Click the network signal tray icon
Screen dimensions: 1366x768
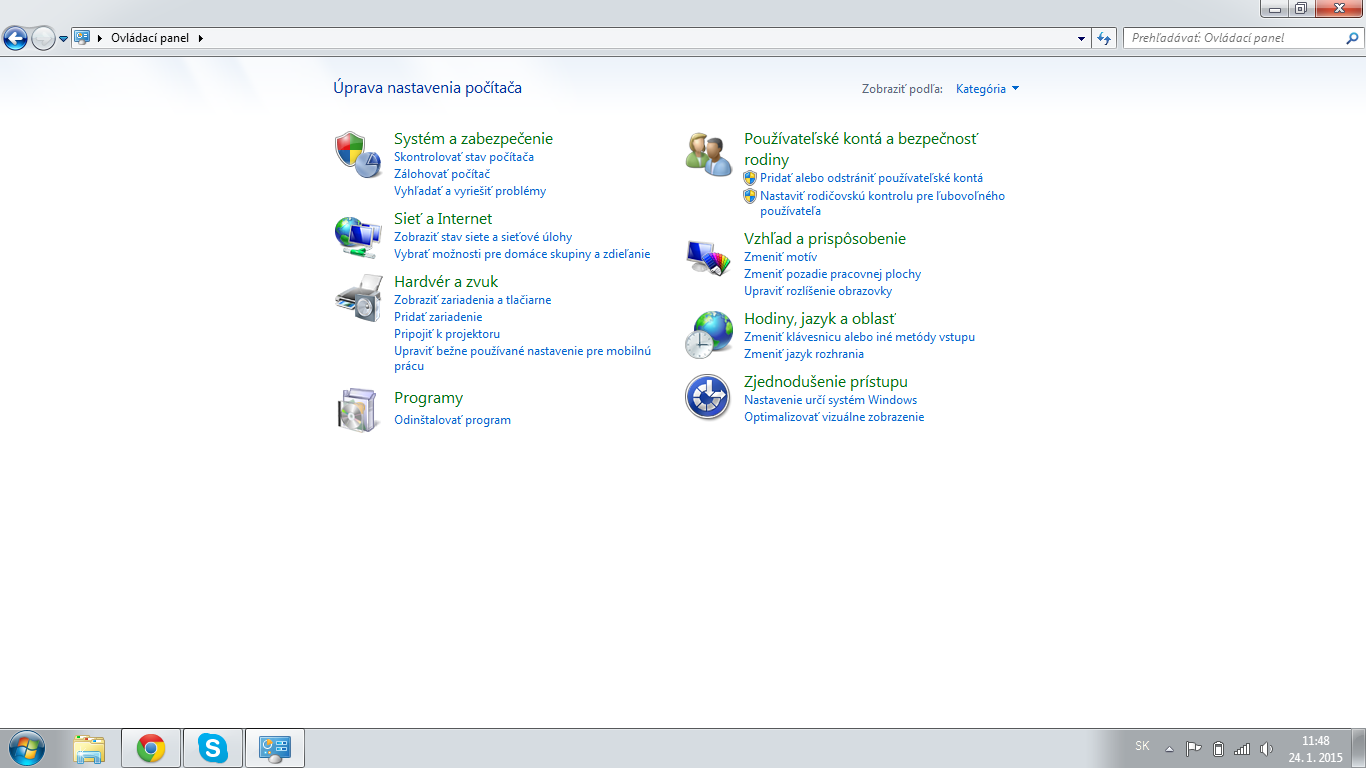tap(1242, 748)
